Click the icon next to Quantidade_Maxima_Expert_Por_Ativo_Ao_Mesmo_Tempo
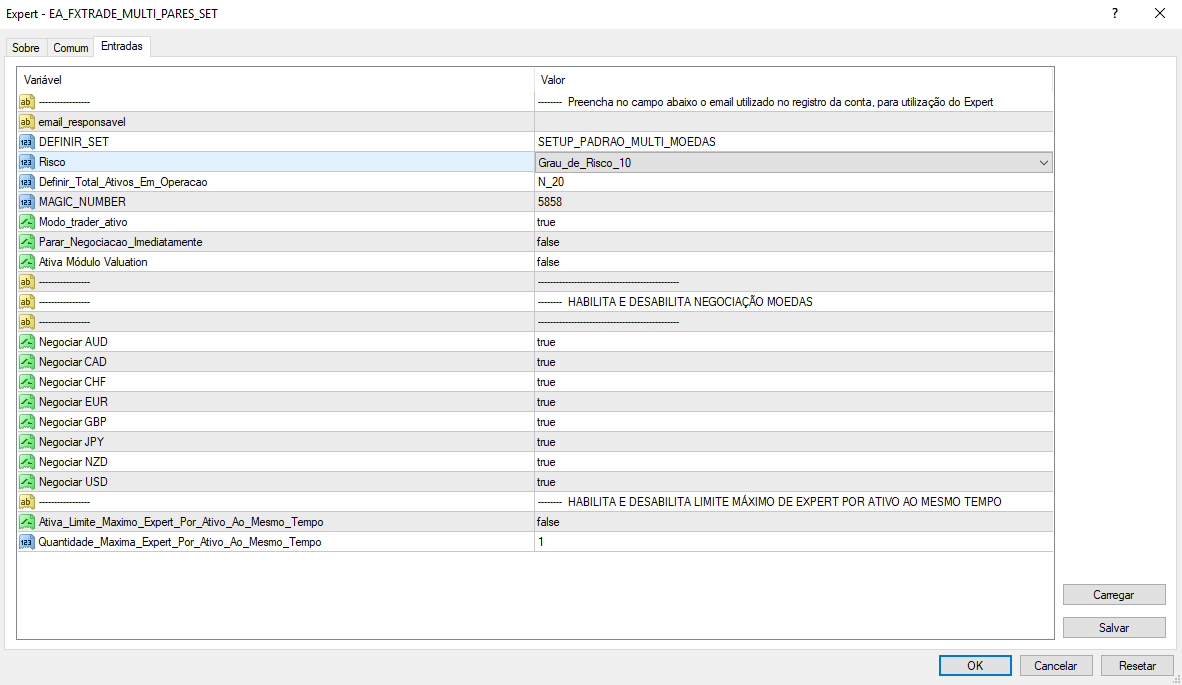This screenshot has height=685, width=1182. [27, 542]
